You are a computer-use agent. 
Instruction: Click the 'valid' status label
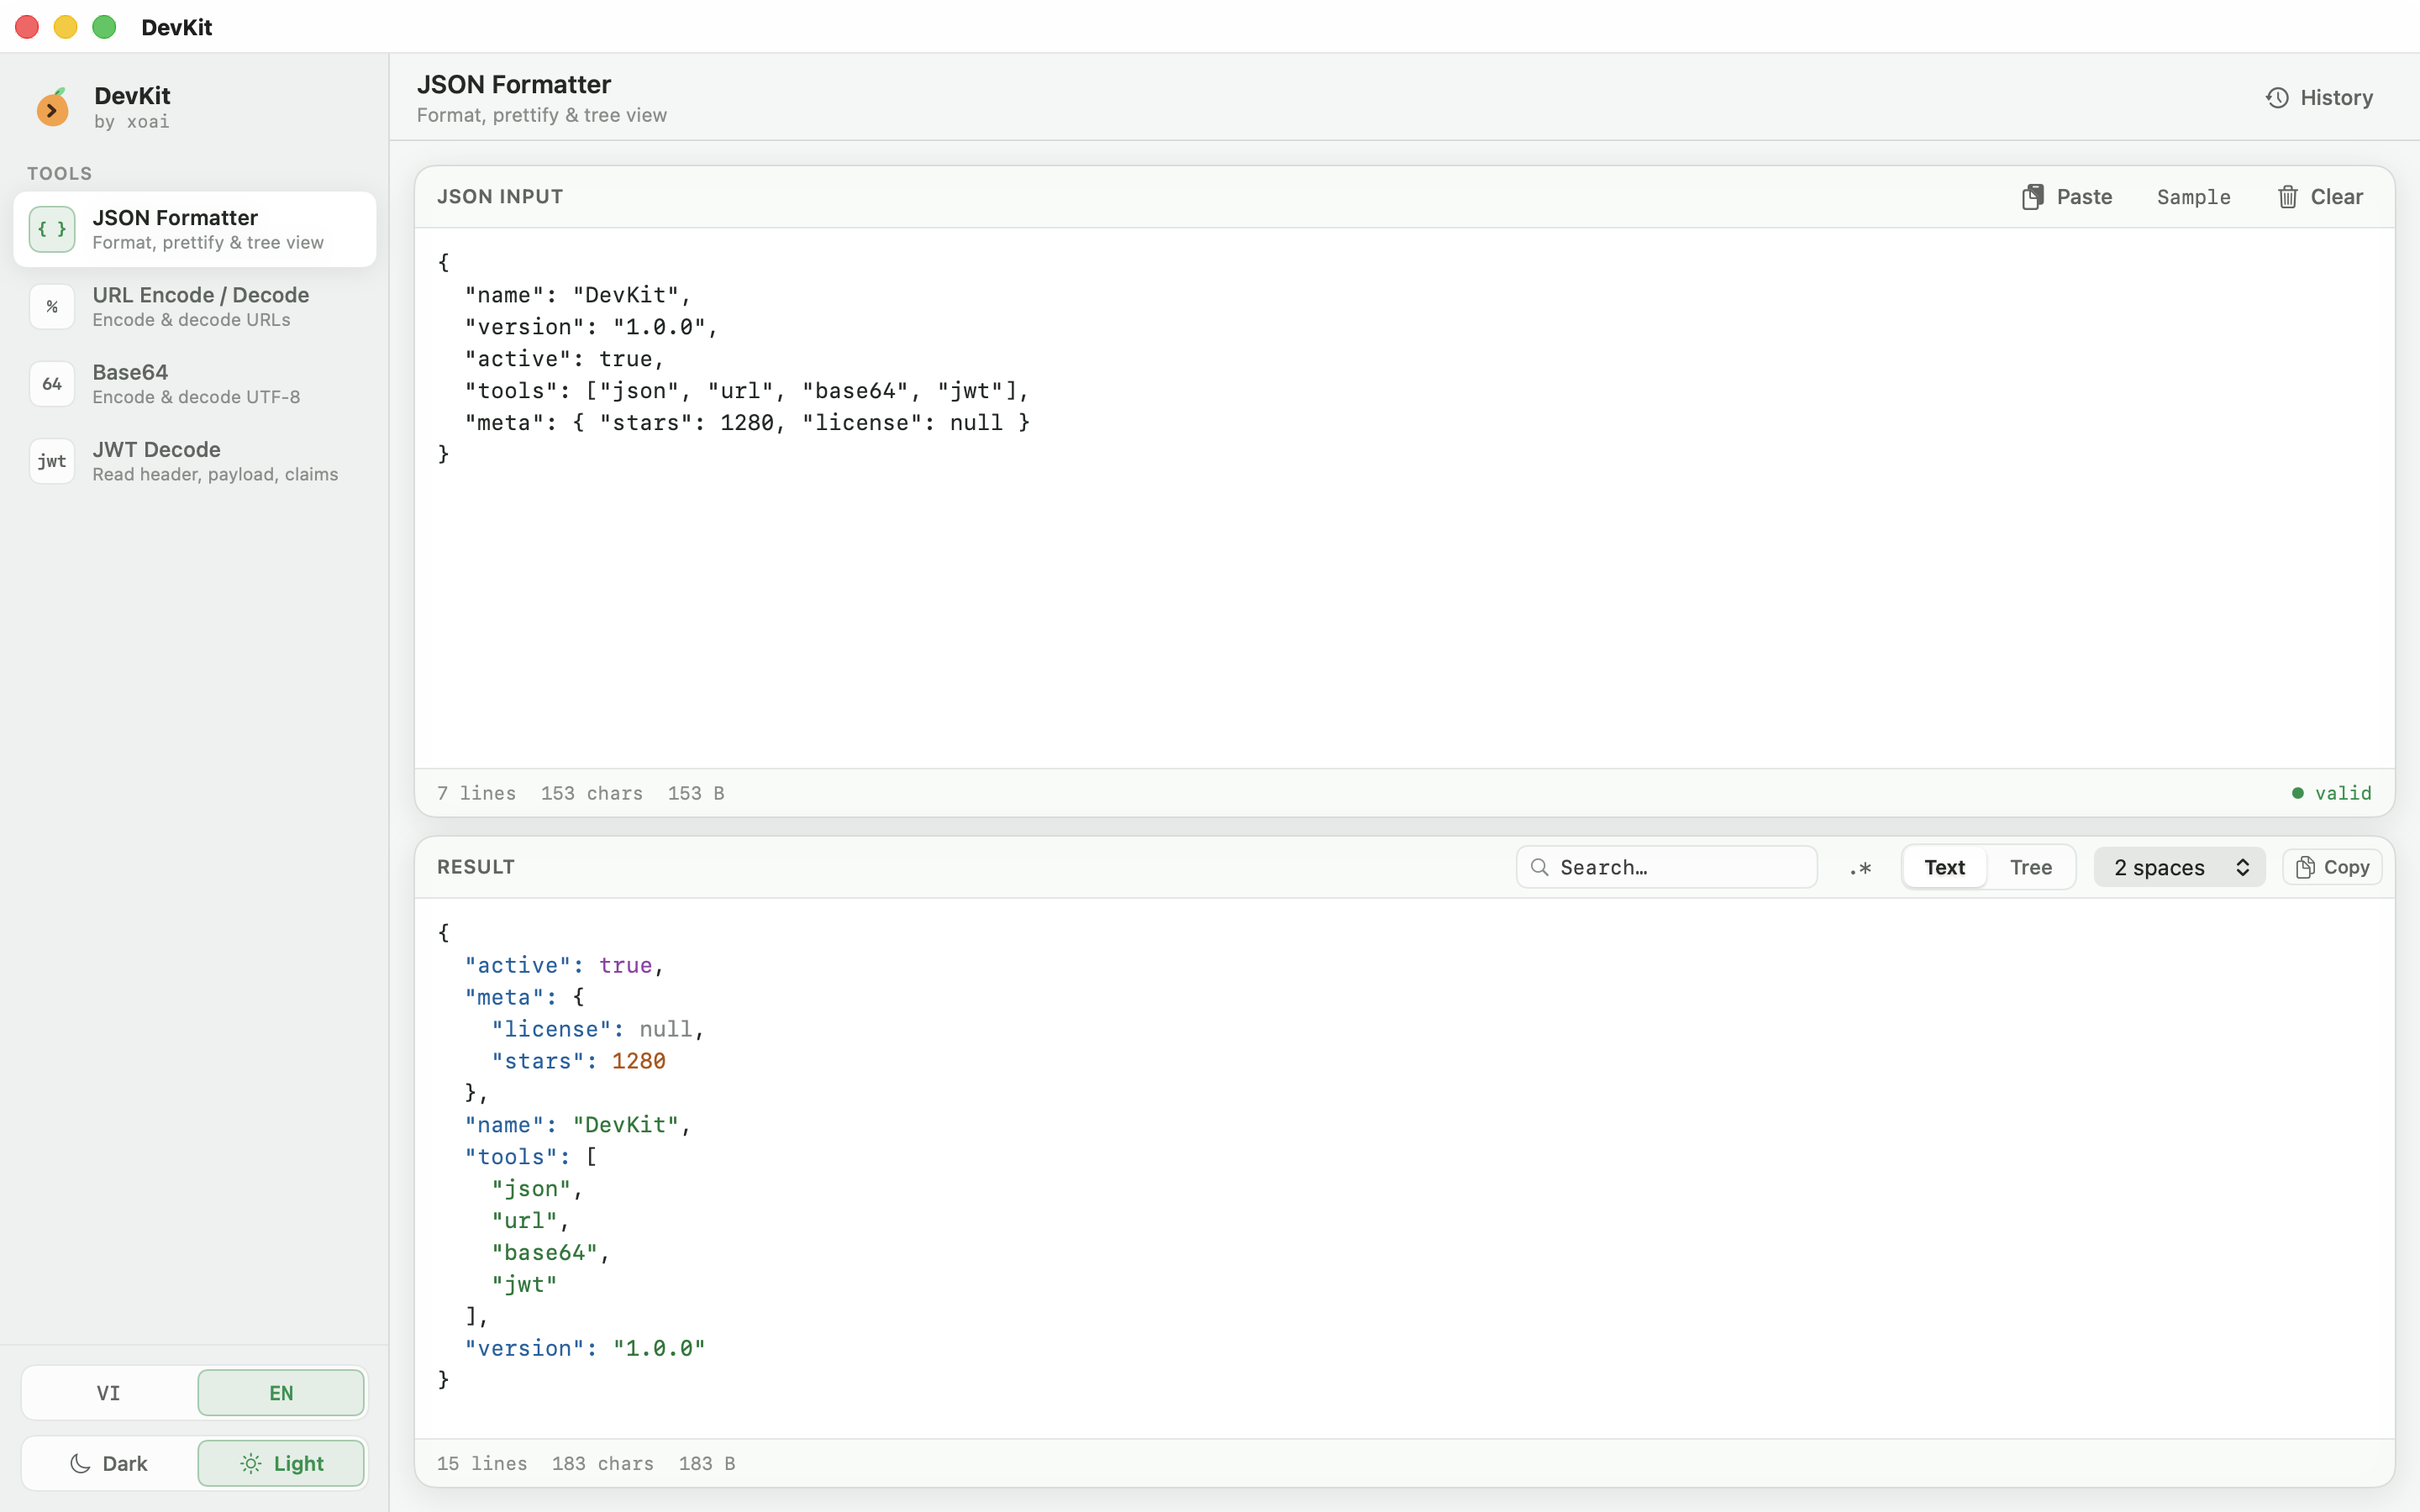tap(2343, 793)
